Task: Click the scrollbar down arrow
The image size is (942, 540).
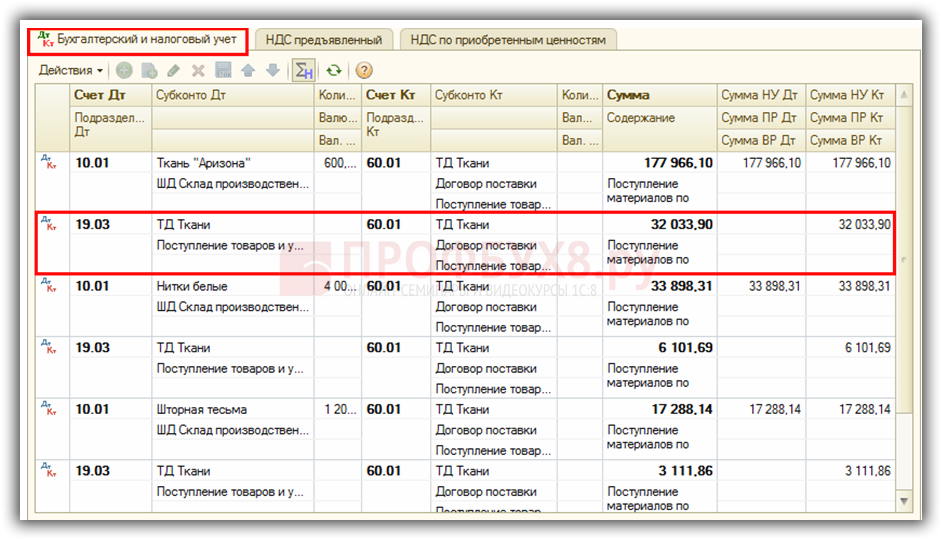Action: click(x=904, y=502)
